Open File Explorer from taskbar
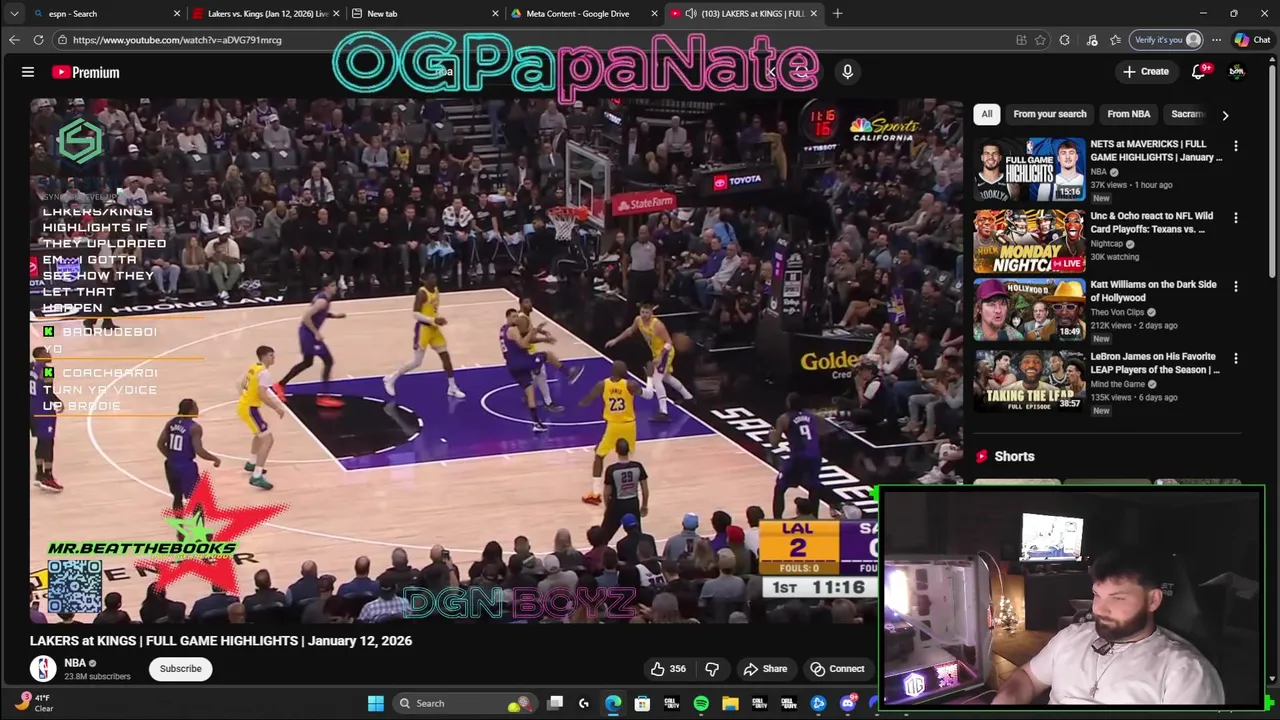1280x720 pixels. coord(730,704)
